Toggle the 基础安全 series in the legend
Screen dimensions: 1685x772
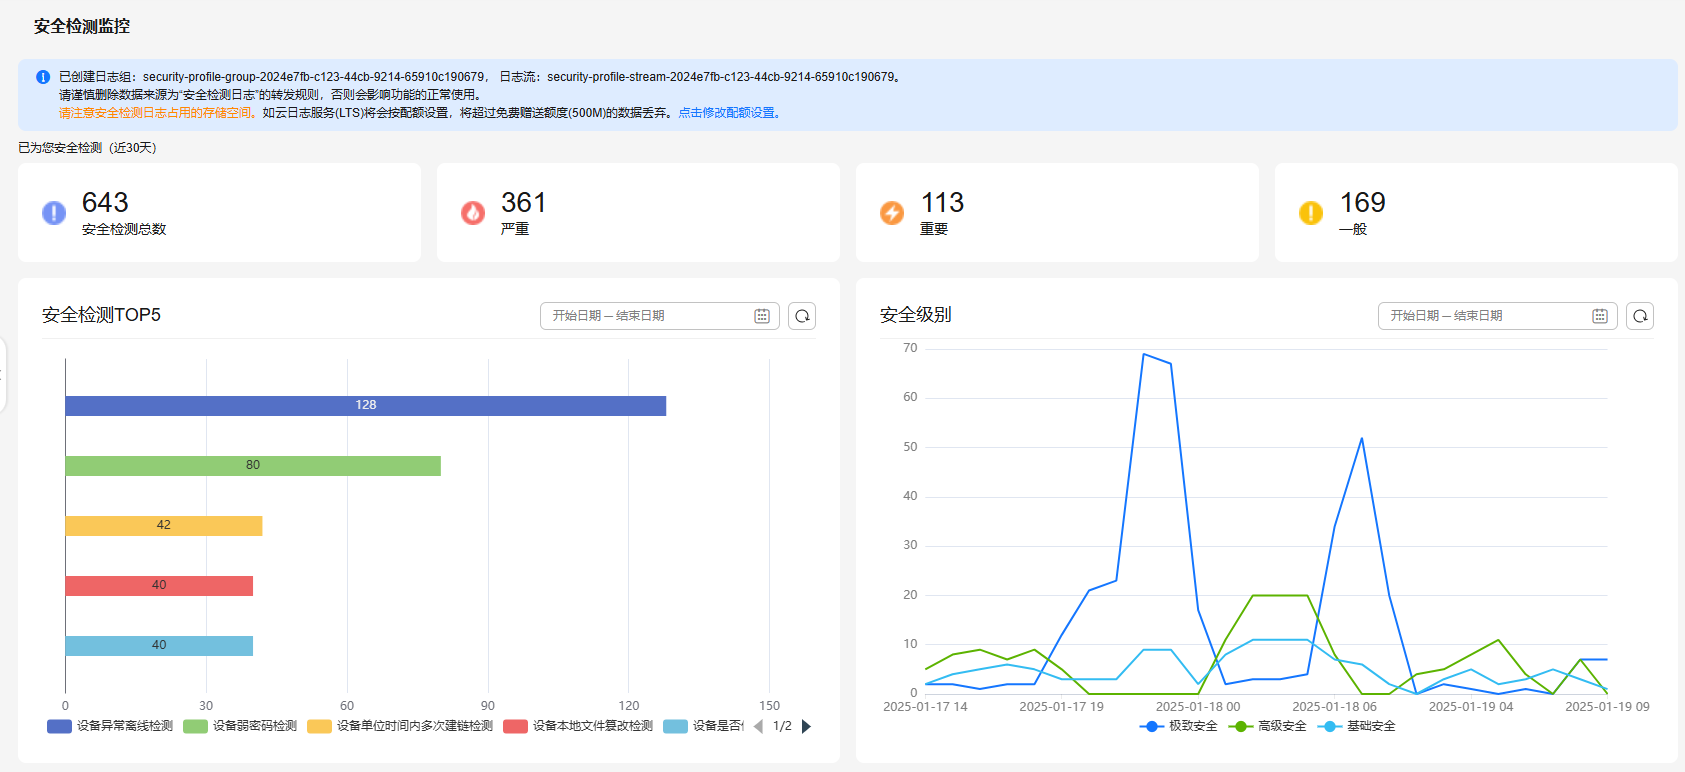click(x=1357, y=726)
